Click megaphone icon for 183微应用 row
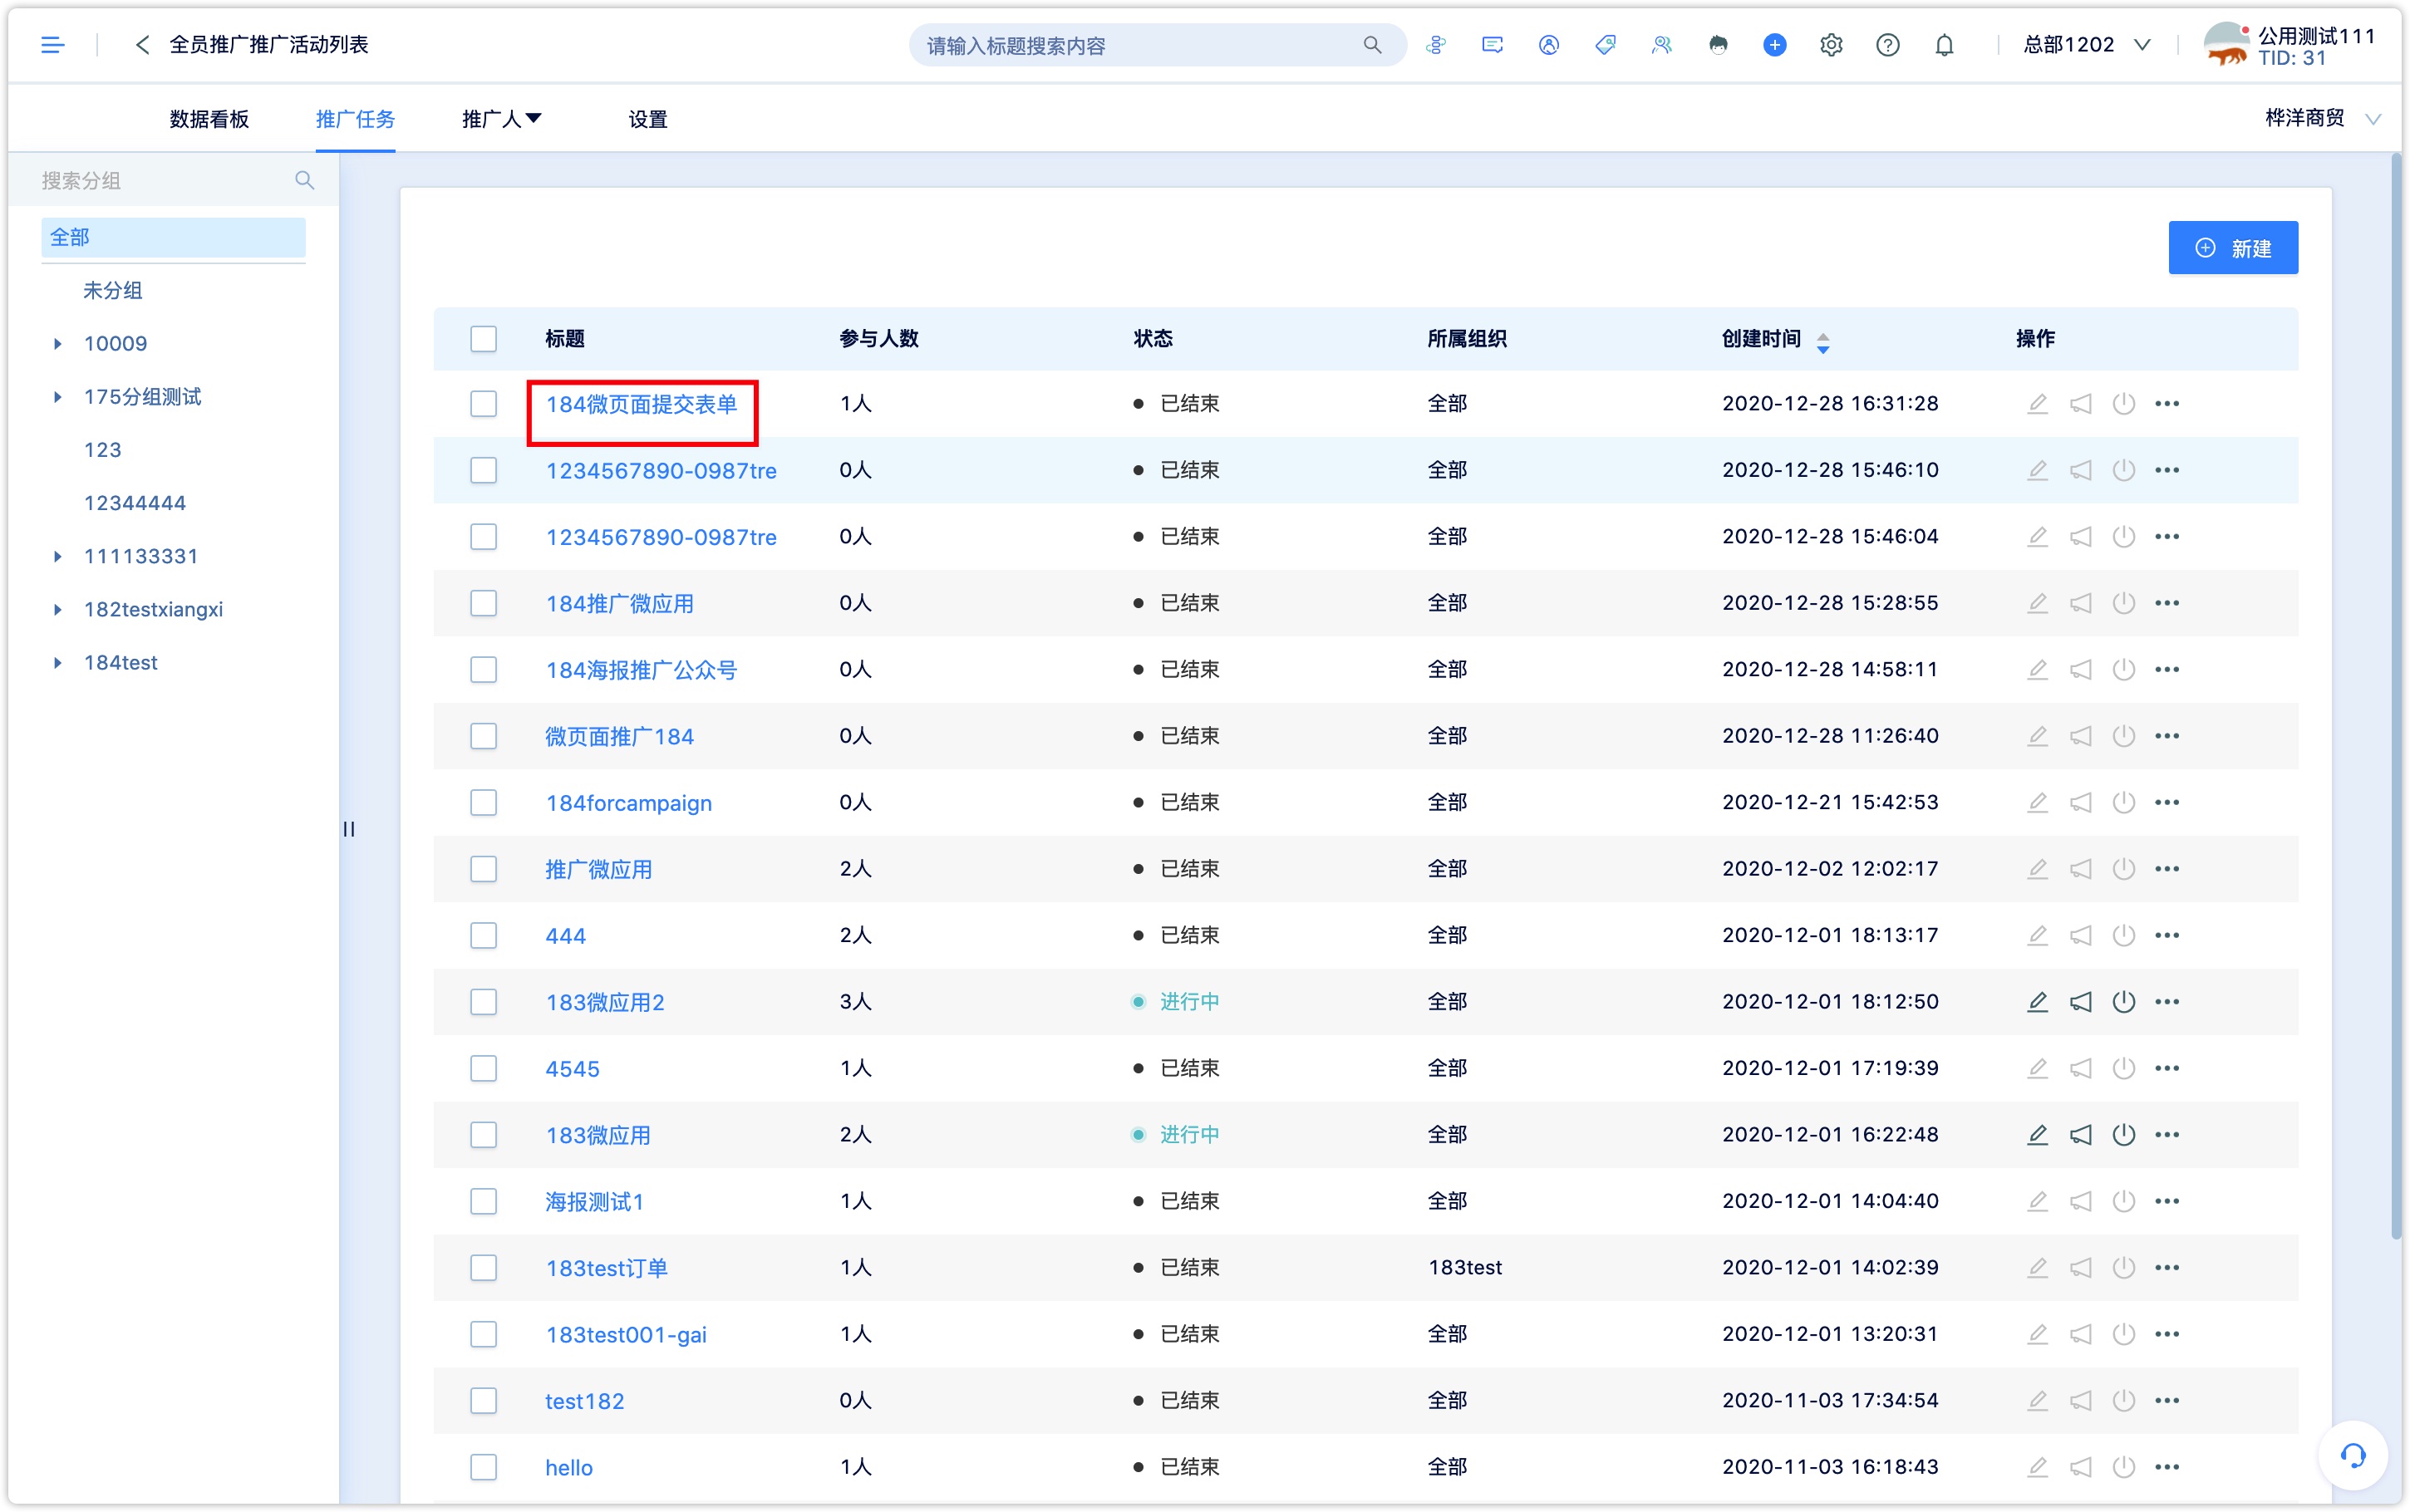This screenshot has height=1512, width=2410. [2080, 1134]
